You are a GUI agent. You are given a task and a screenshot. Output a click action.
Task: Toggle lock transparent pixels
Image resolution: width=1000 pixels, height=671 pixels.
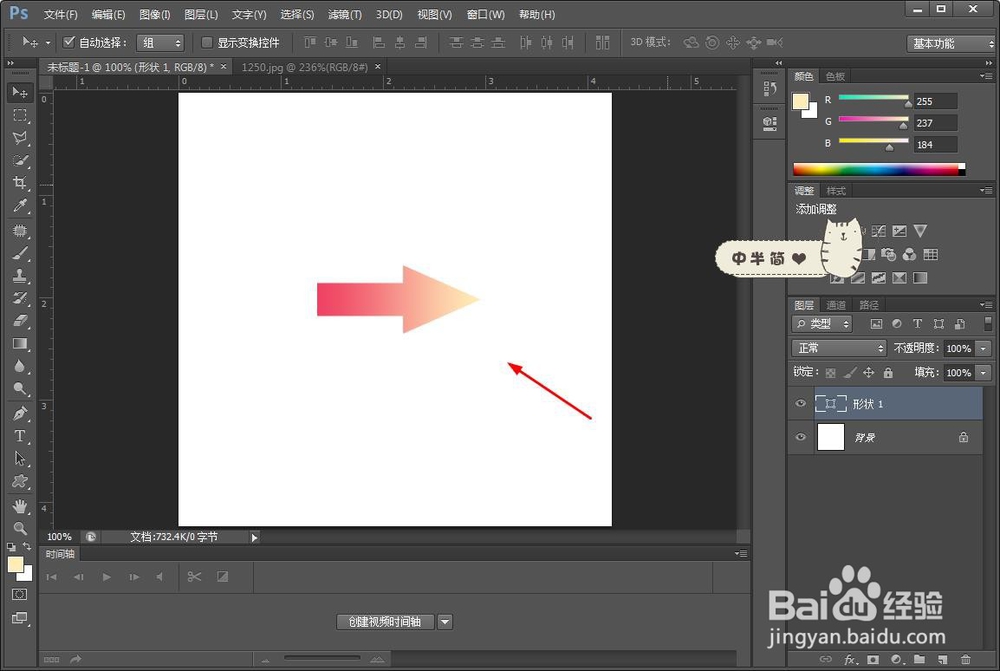click(x=830, y=373)
